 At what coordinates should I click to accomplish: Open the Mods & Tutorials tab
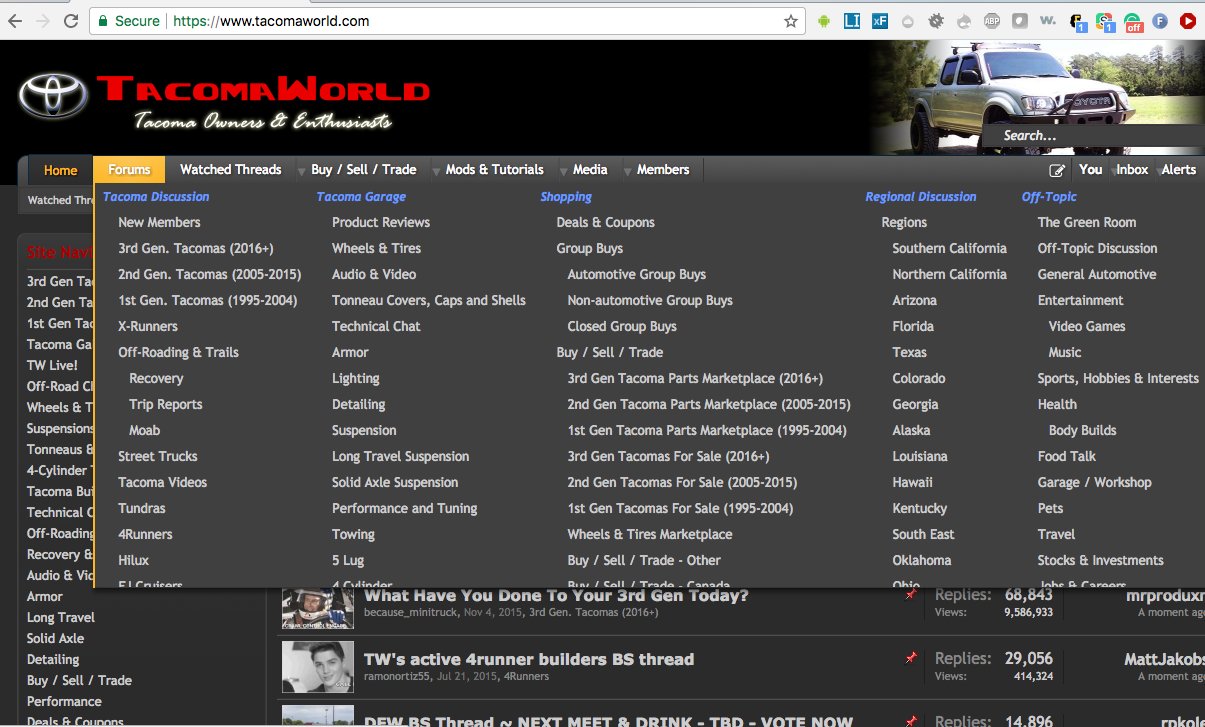494,170
